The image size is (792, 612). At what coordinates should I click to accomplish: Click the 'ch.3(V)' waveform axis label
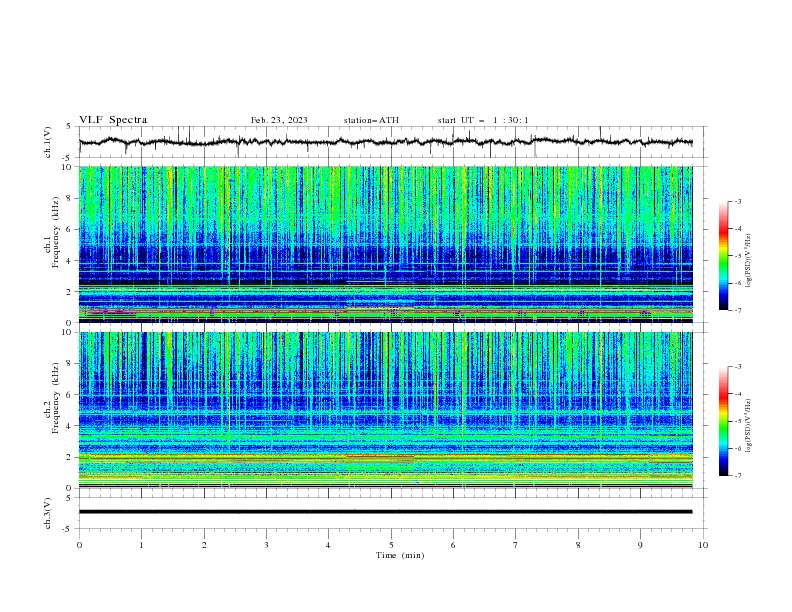point(48,513)
